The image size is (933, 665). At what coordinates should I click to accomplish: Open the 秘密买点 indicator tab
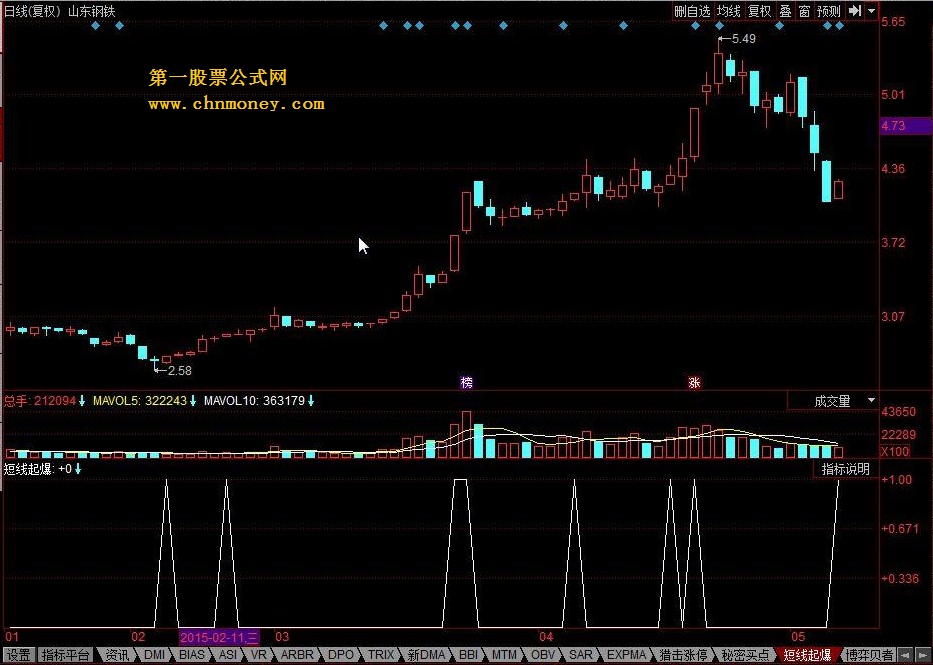click(x=746, y=655)
